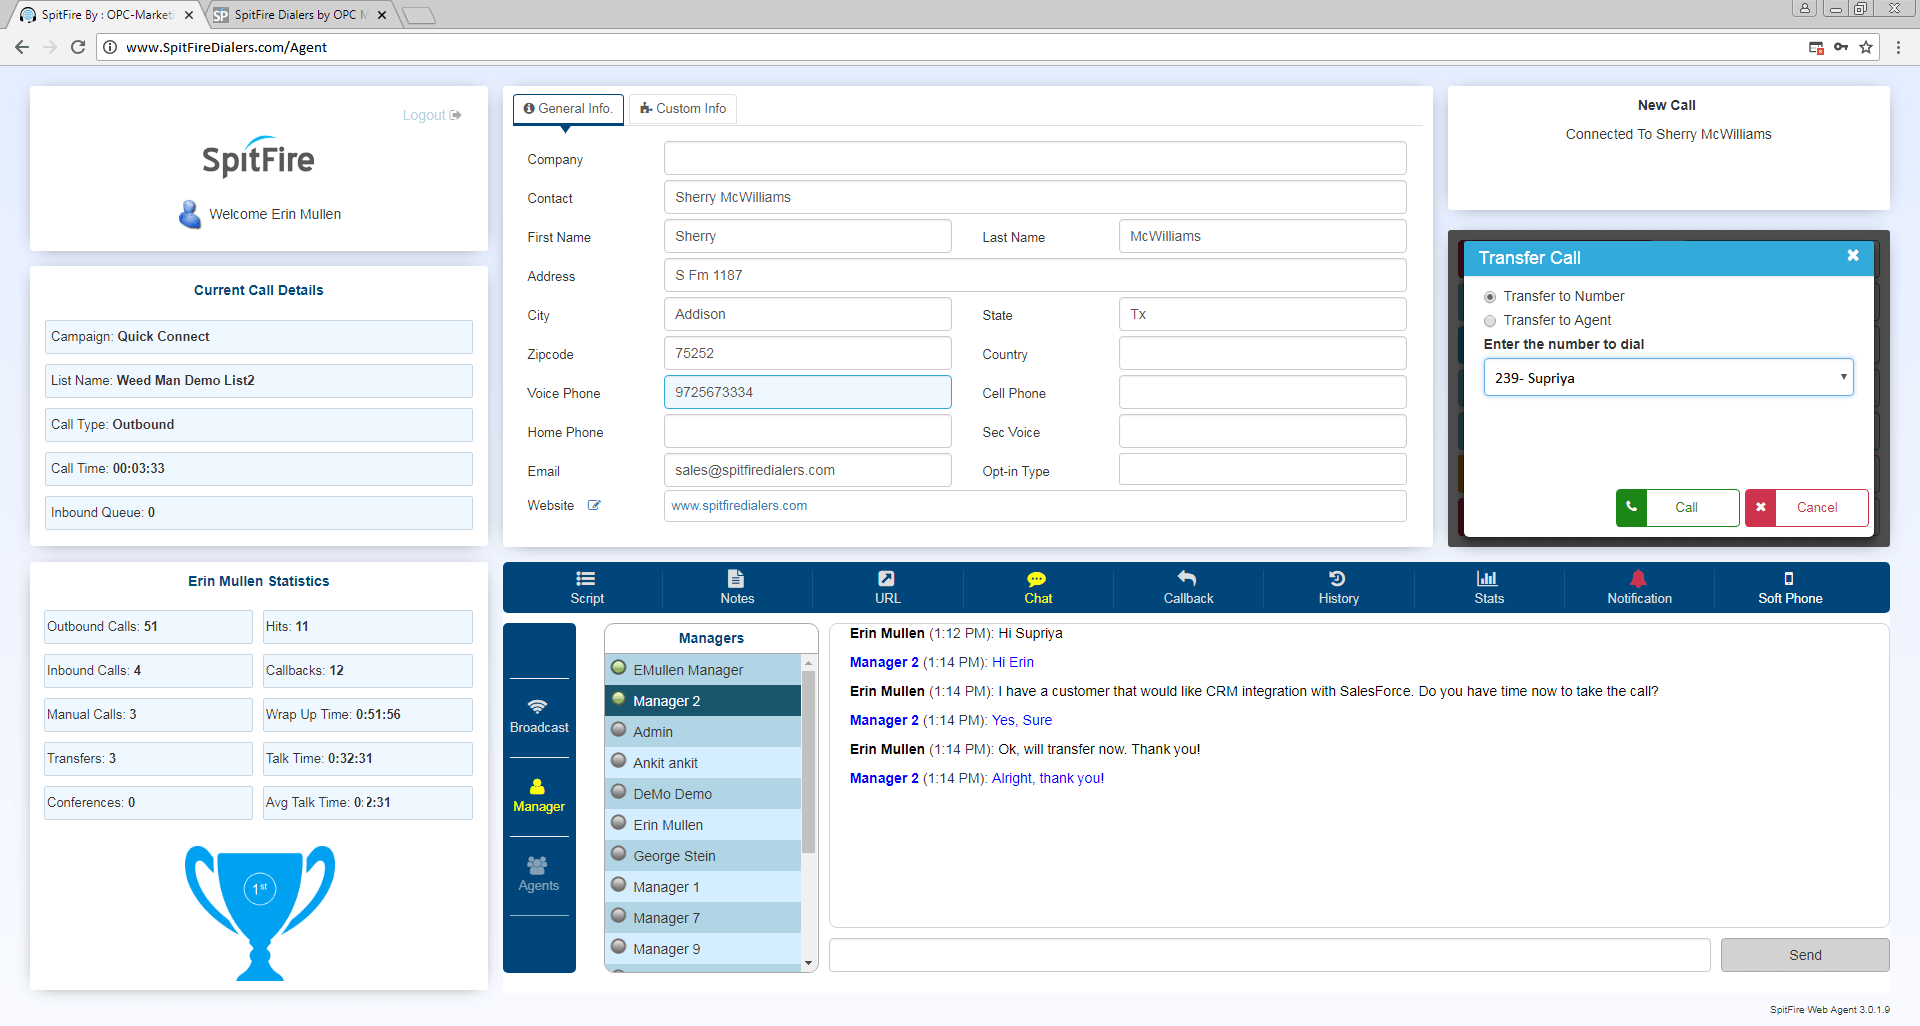Expand the 239- Supriya number dropdown
Screen dimensions: 1920x1026
click(x=1668, y=378)
